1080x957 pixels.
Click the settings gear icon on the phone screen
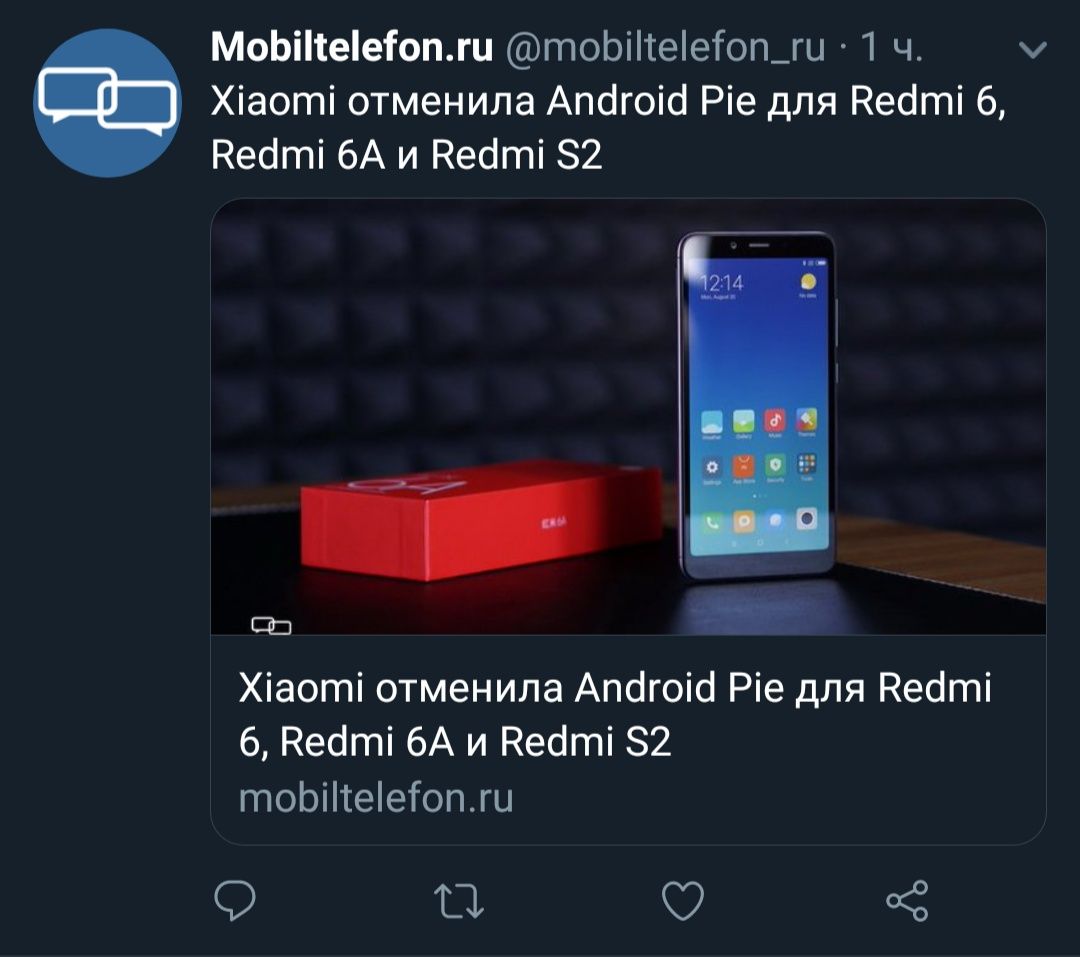712,468
